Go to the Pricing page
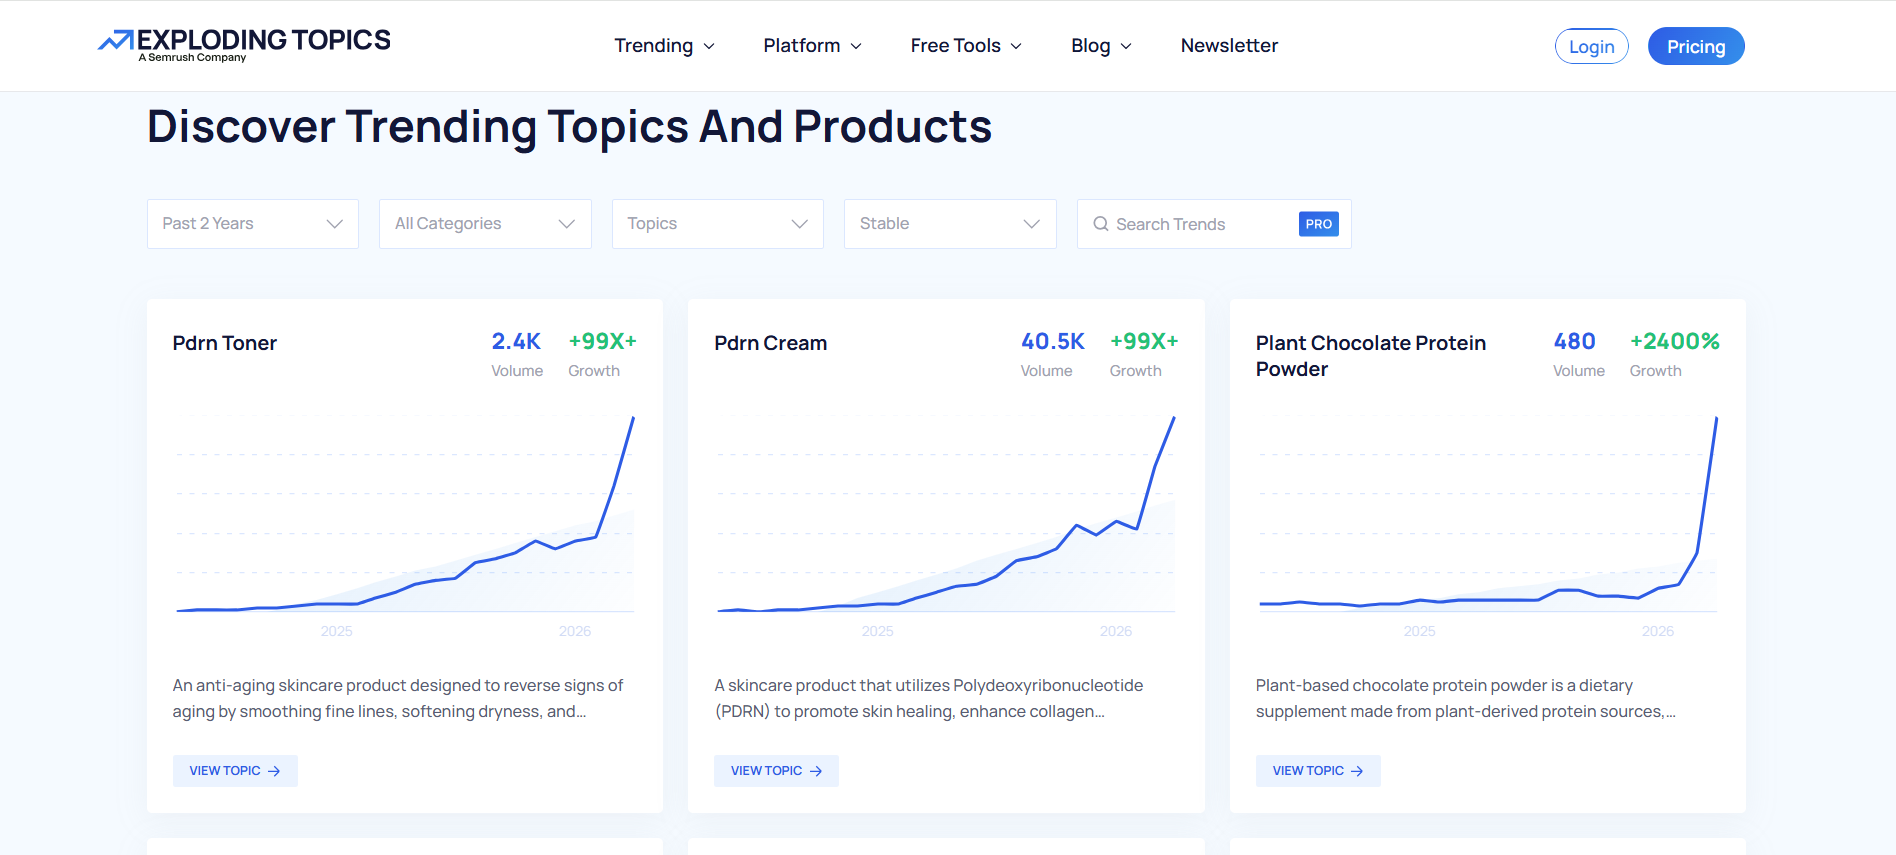 1696,46
